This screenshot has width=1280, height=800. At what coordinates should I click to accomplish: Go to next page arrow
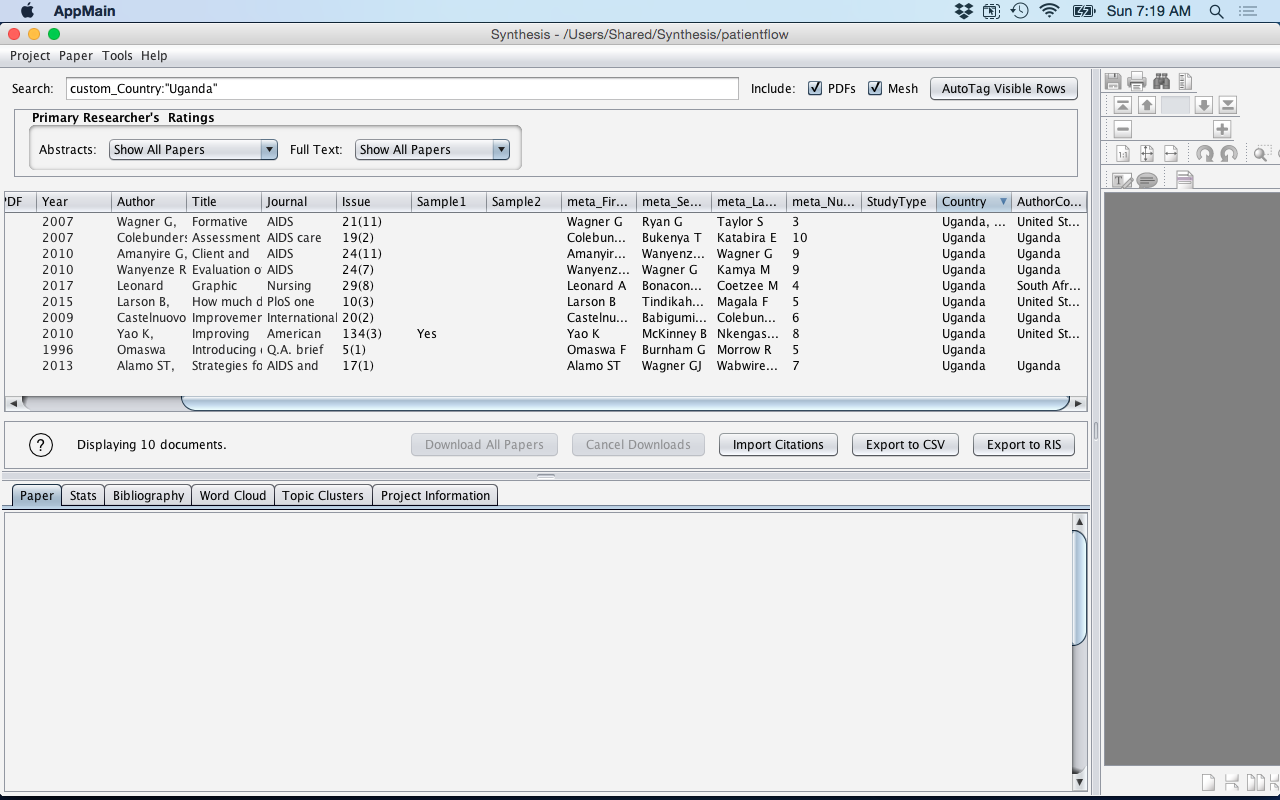click(1204, 105)
